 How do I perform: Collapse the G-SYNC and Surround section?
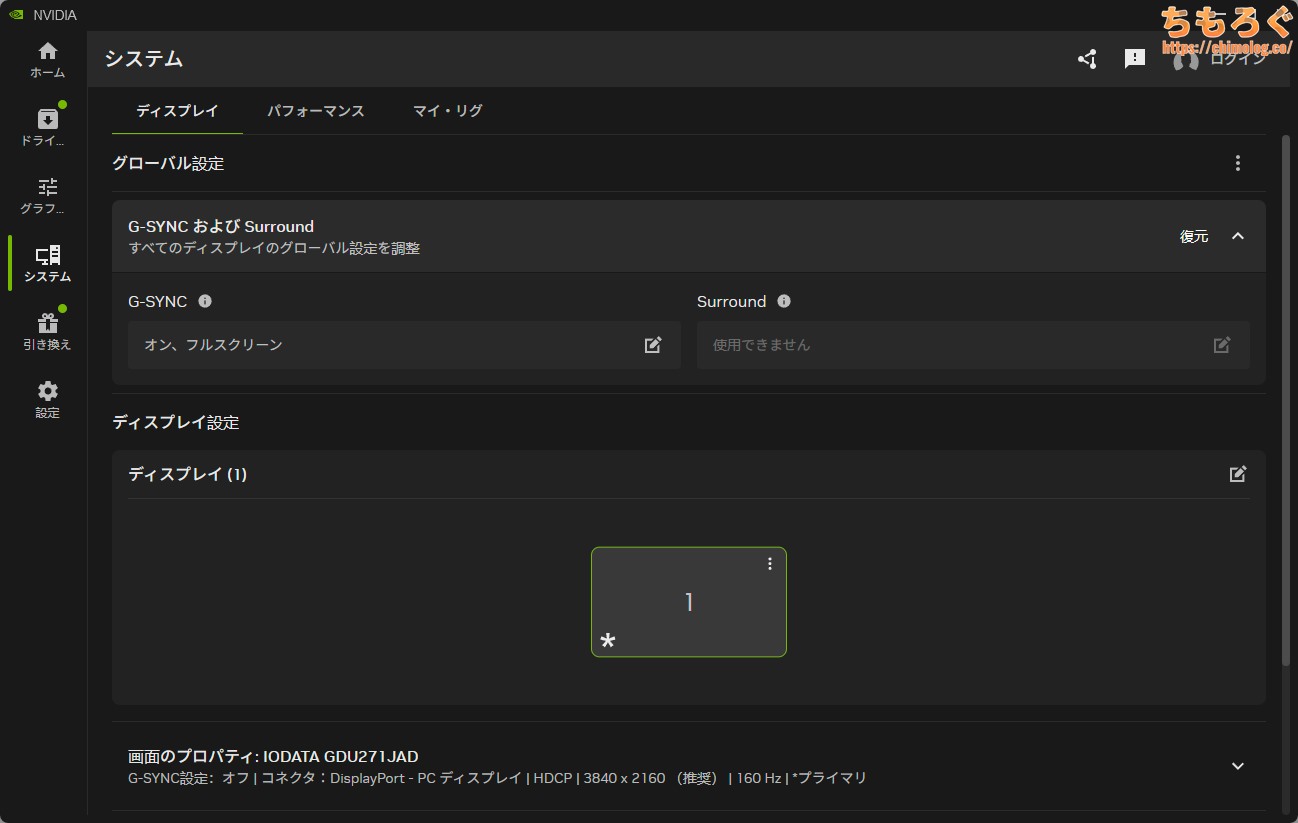pyautogui.click(x=1238, y=236)
